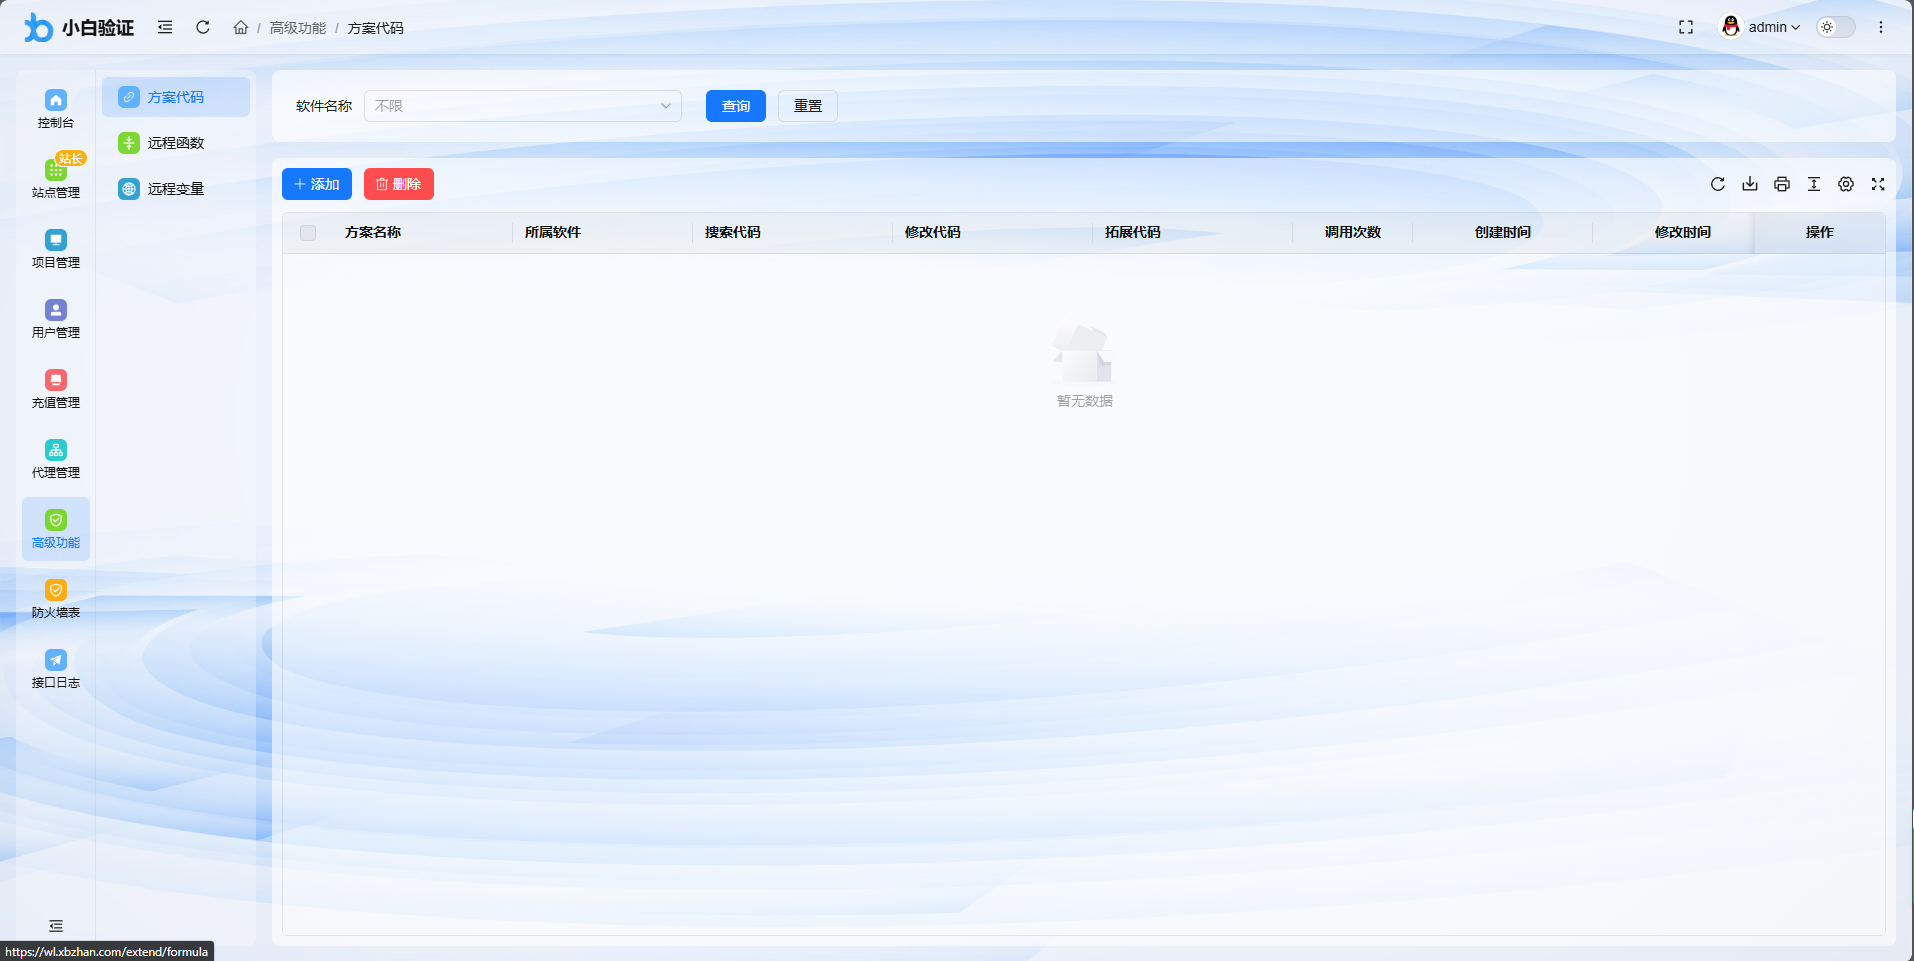Open 接口日志 logs page

55,668
